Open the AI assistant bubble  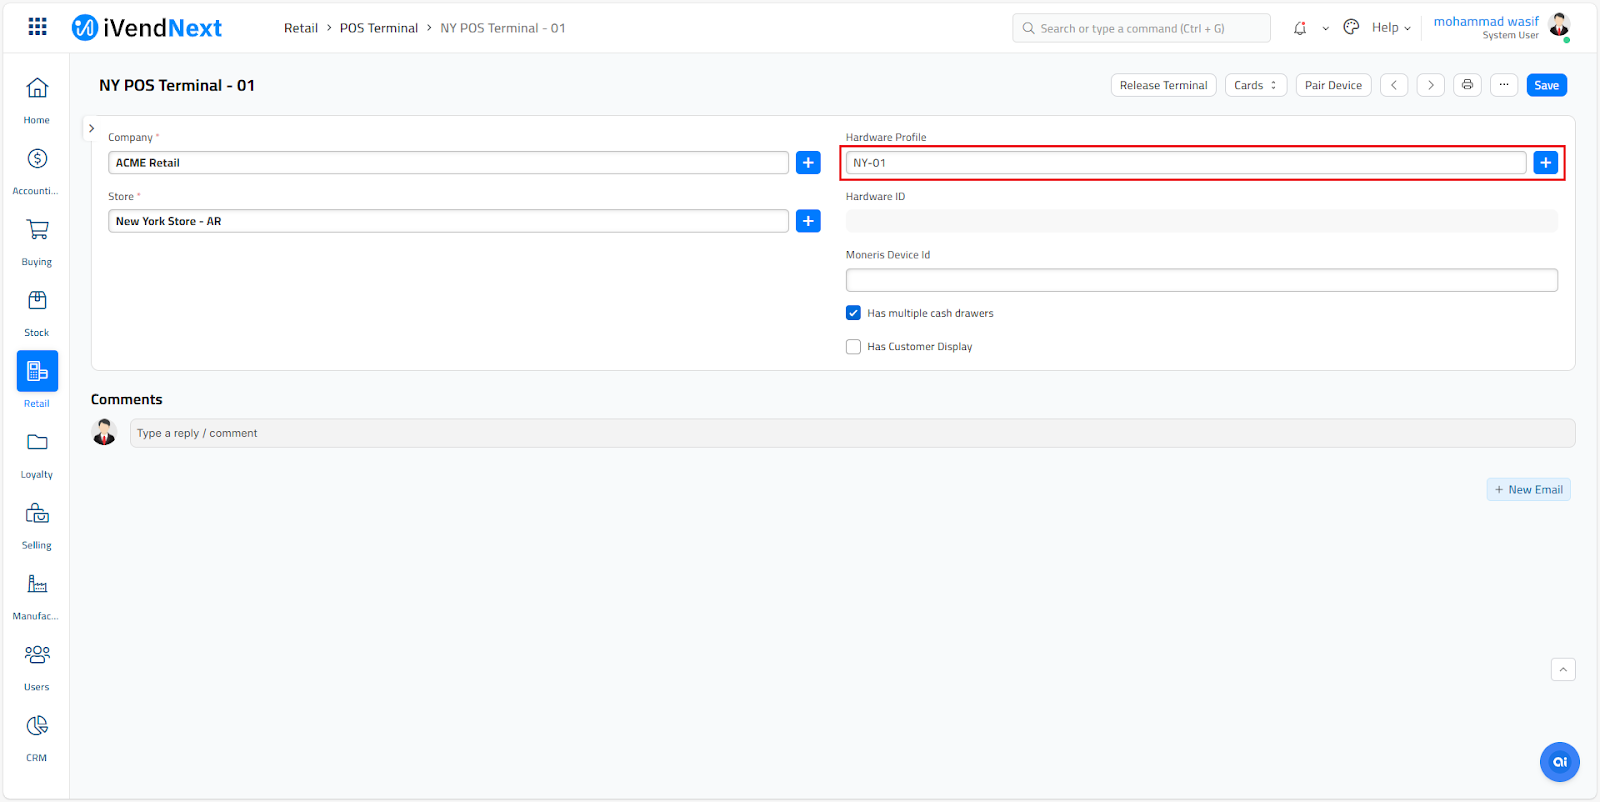coord(1560,762)
